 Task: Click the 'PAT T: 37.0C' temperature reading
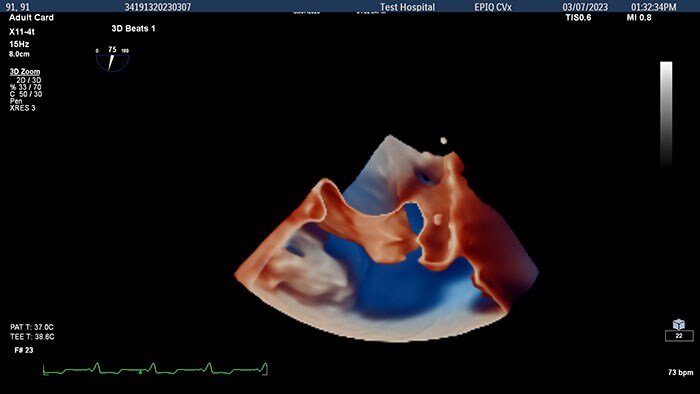[x=32, y=327]
